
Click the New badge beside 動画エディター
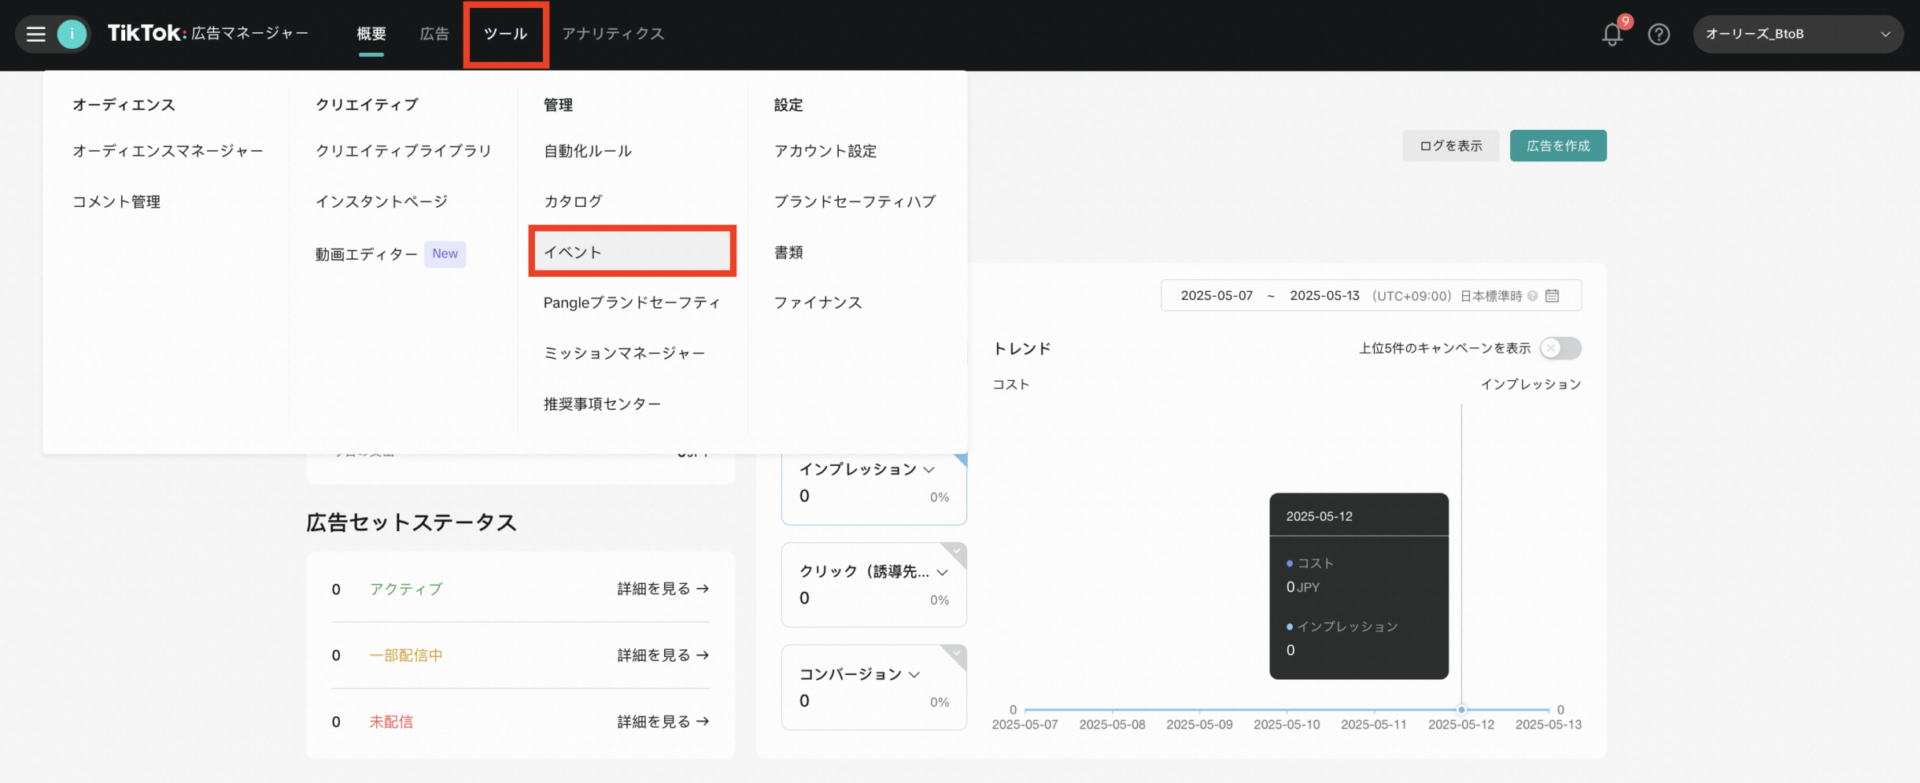(445, 254)
